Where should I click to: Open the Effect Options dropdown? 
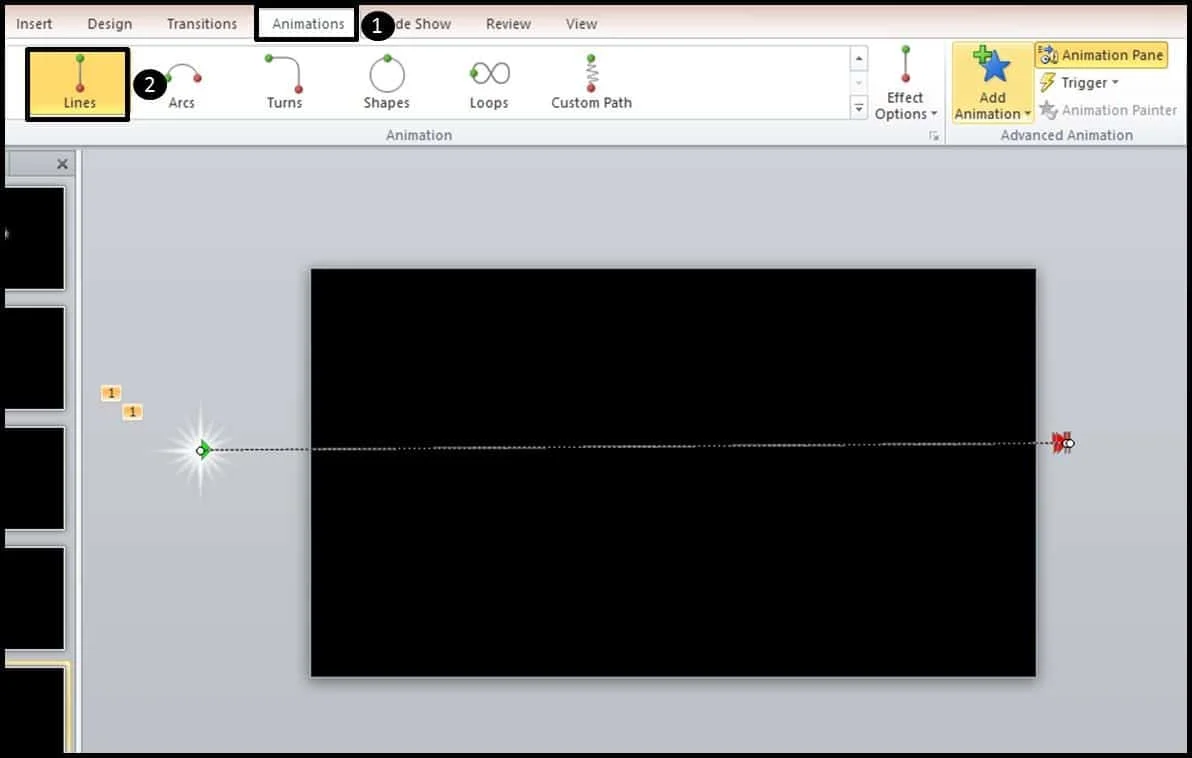pyautogui.click(x=905, y=84)
